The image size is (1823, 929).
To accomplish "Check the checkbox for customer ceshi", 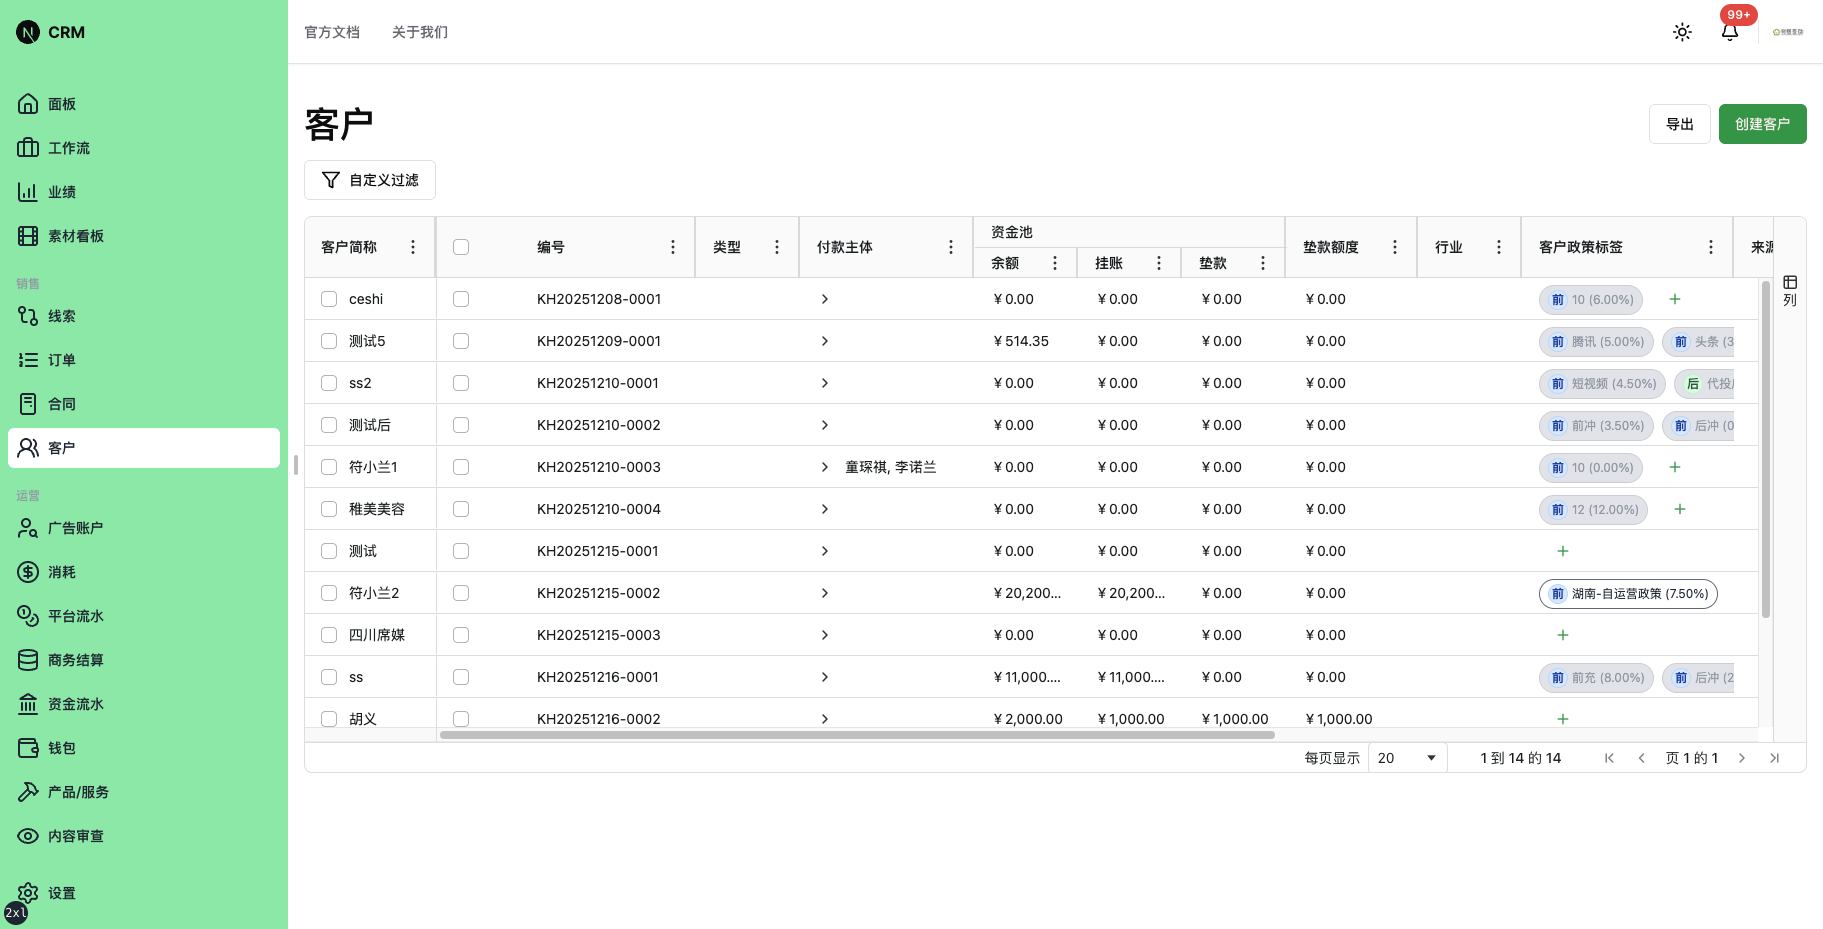I will [329, 298].
